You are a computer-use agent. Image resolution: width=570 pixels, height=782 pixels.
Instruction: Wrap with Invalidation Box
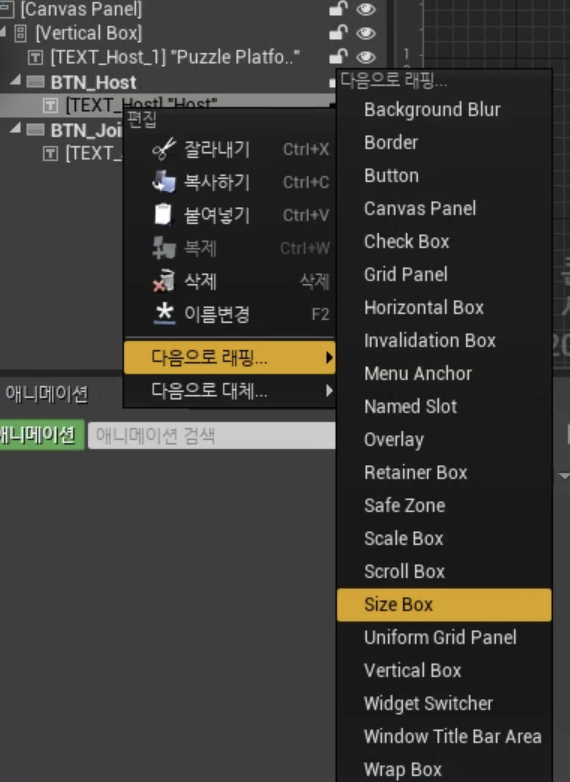[x=444, y=340]
